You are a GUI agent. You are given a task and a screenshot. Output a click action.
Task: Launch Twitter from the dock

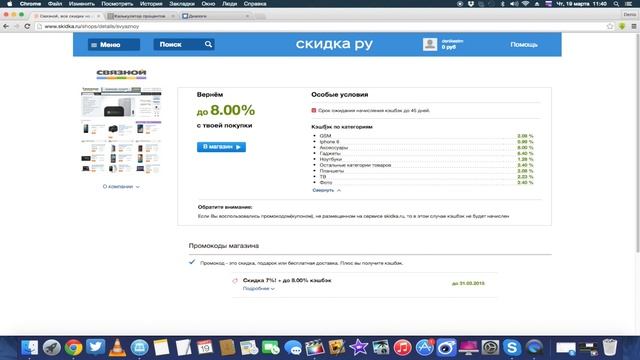pyautogui.click(x=96, y=348)
